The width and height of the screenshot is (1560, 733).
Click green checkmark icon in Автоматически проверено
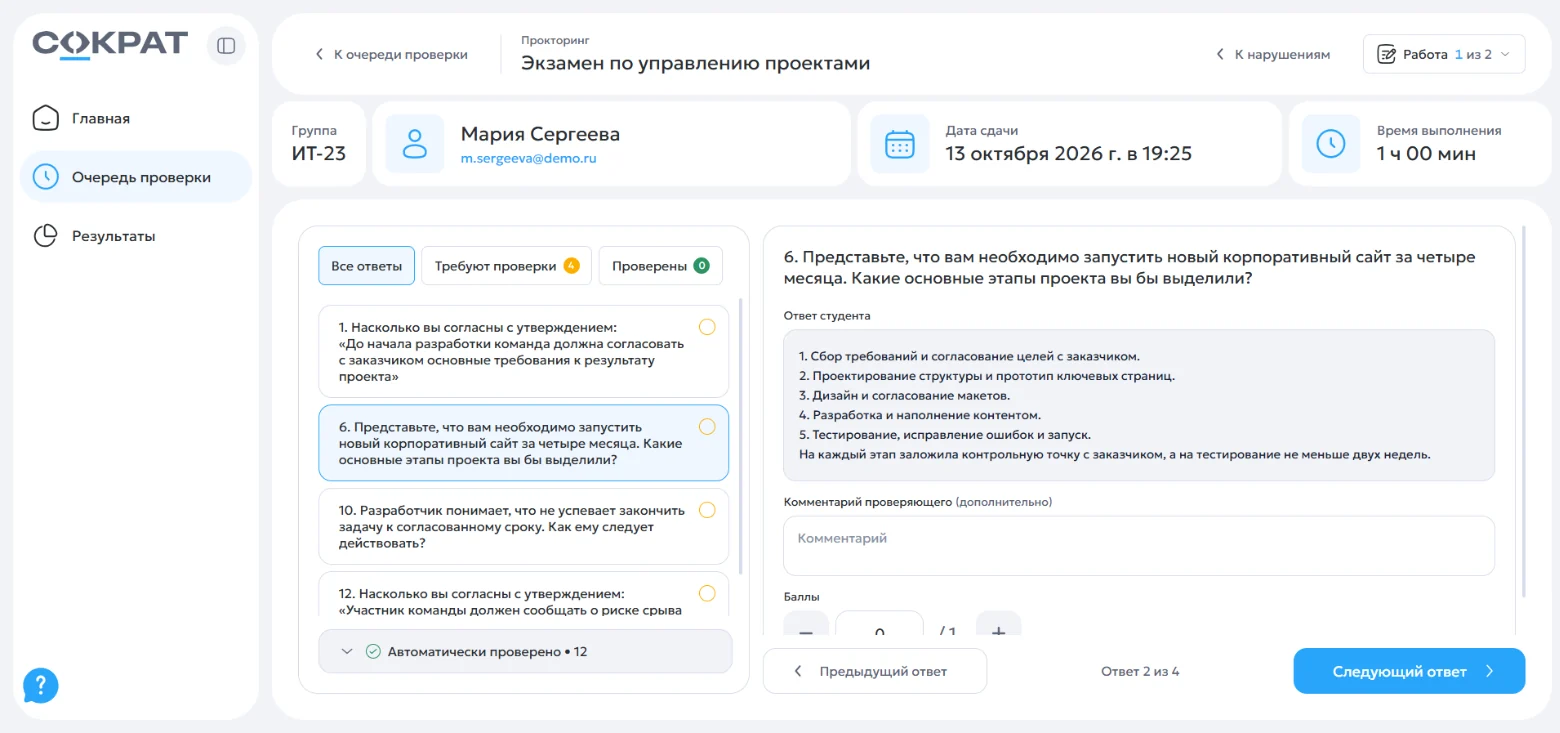[373, 652]
